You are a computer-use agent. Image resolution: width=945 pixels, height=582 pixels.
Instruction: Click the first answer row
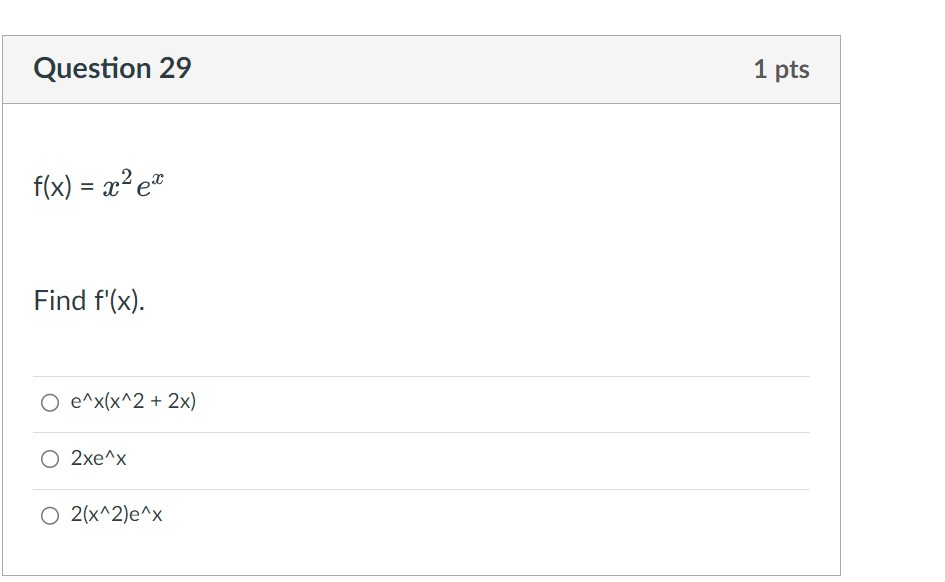[x=300, y=402]
